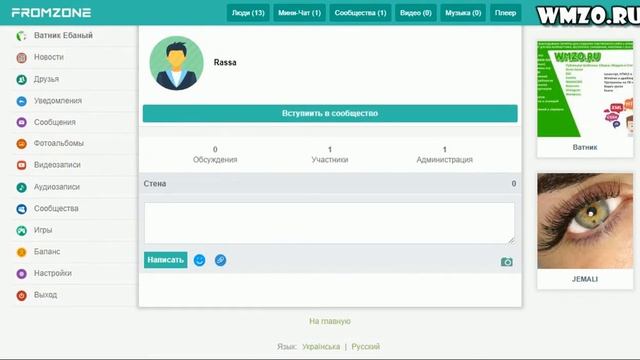The image size is (640, 360).
Task: Switch language to Русский
Action: point(365,347)
